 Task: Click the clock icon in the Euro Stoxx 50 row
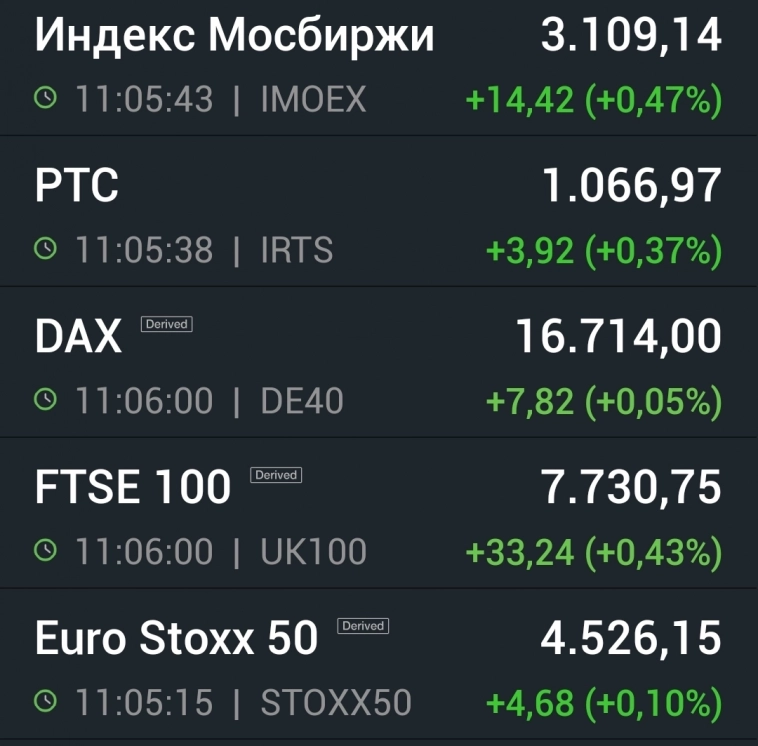tap(46, 701)
